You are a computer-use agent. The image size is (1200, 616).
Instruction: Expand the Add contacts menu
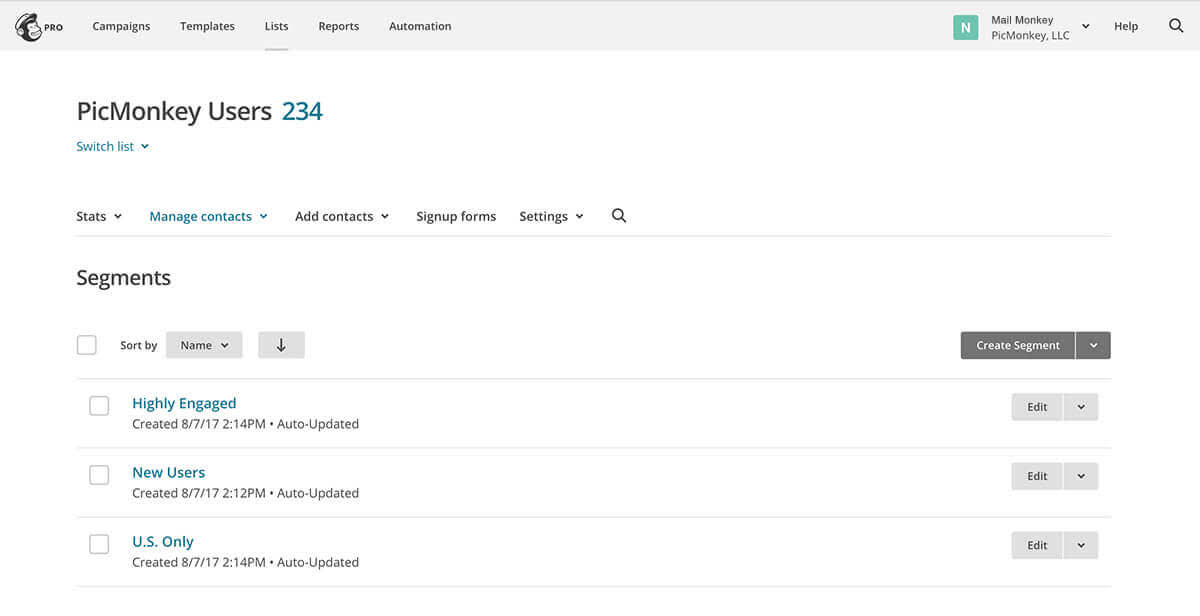[342, 216]
